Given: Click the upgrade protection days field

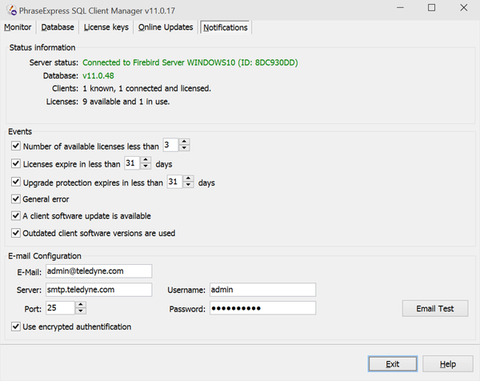Looking at the screenshot, I should pyautogui.click(x=175, y=181).
